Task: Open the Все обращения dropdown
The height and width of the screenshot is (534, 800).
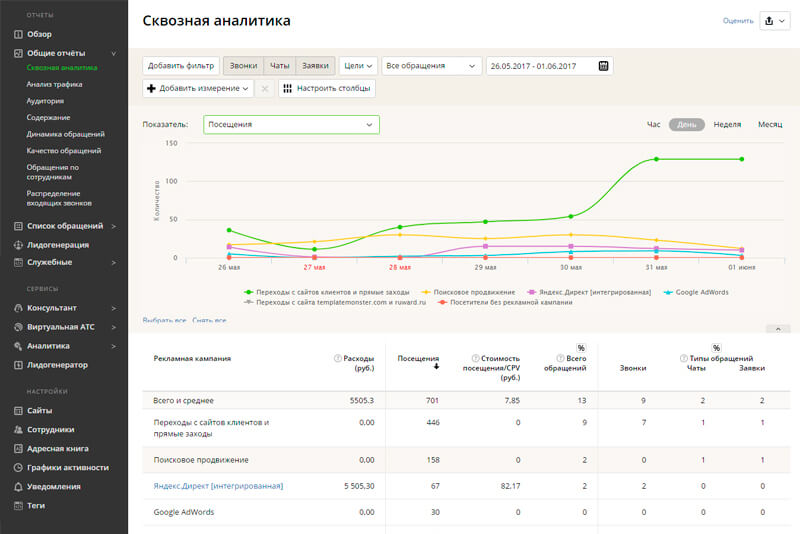Action: click(432, 66)
